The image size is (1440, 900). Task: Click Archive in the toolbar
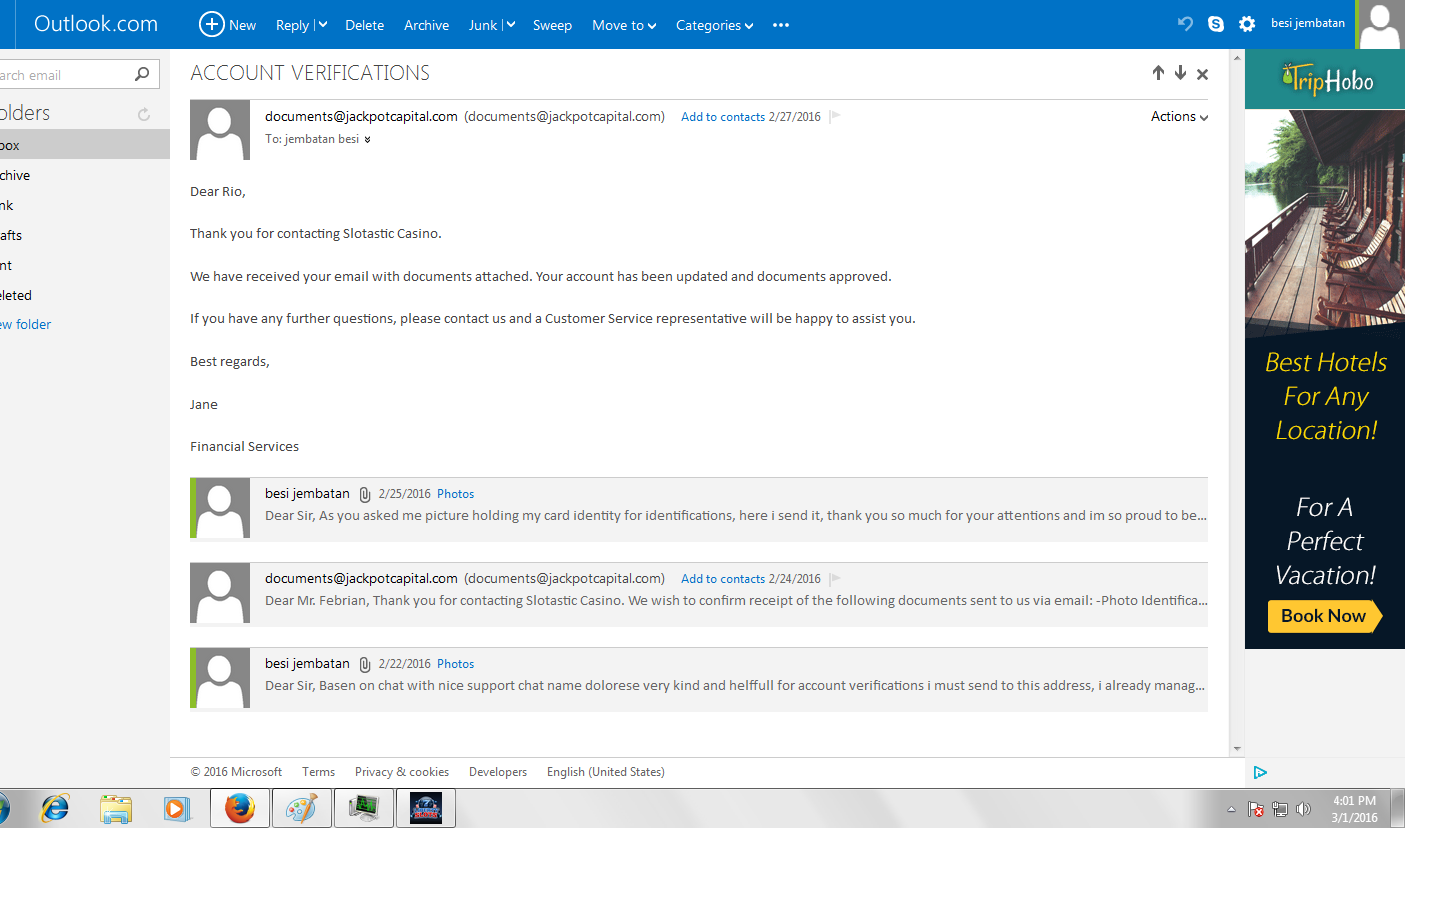pos(426,25)
